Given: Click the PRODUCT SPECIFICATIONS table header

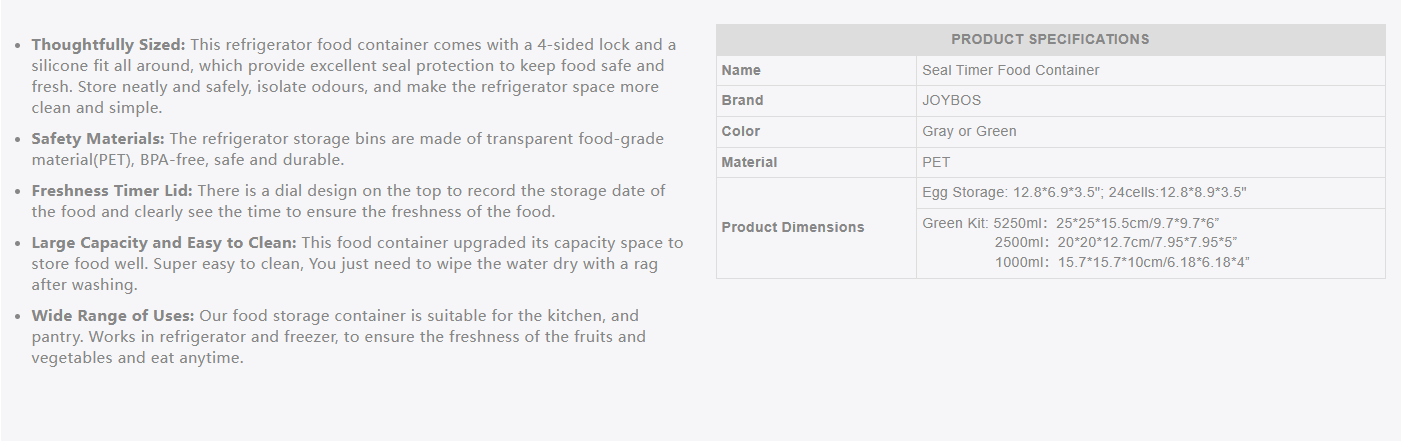Looking at the screenshot, I should 1050,39.
